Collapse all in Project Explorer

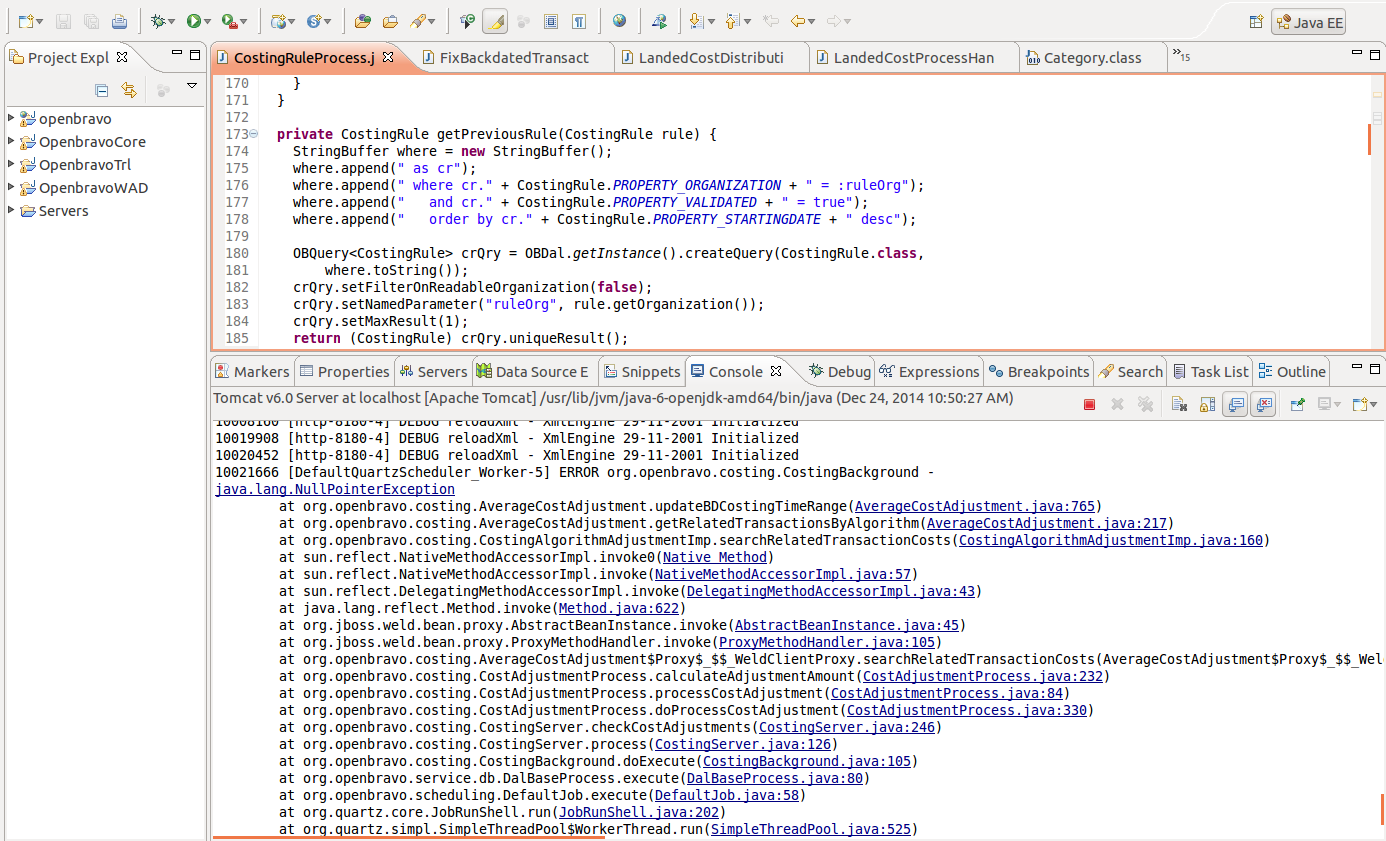[101, 90]
